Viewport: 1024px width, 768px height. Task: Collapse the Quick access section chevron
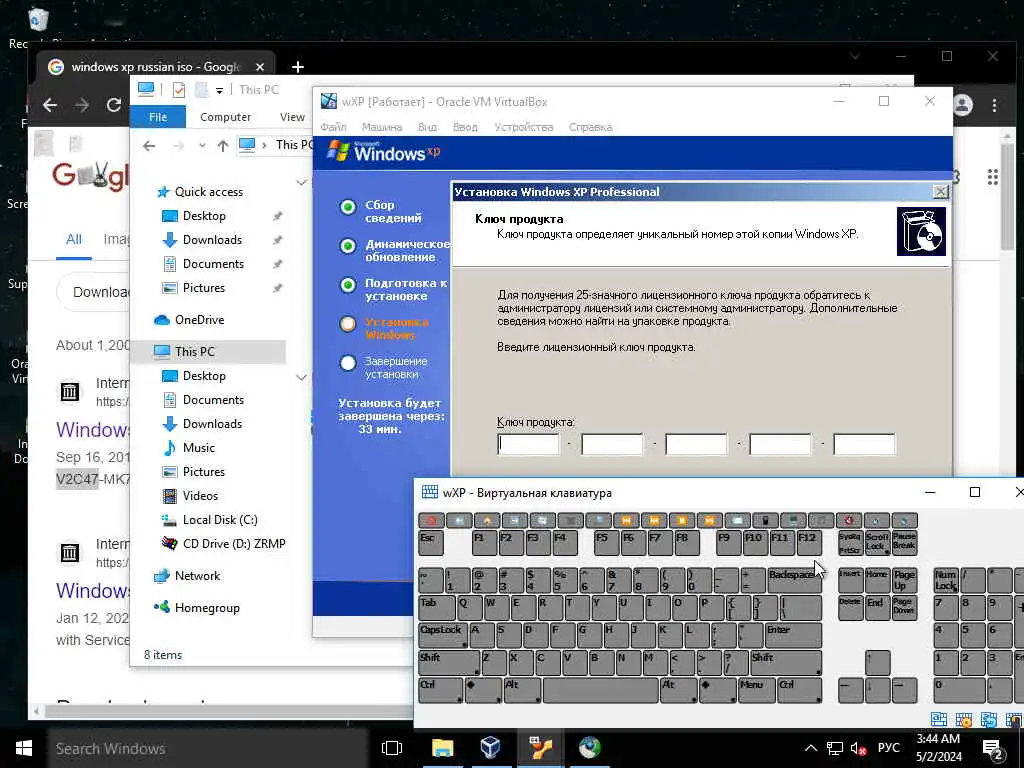[301, 183]
